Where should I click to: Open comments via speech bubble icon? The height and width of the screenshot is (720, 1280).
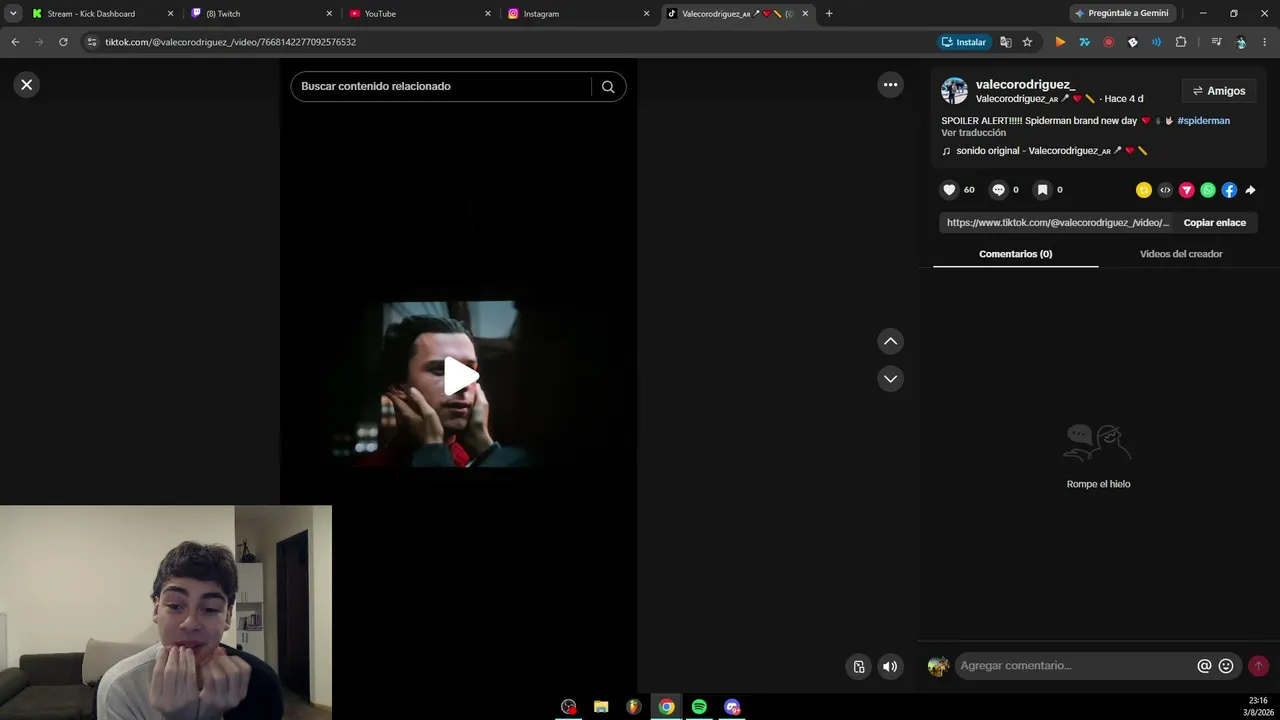998,190
